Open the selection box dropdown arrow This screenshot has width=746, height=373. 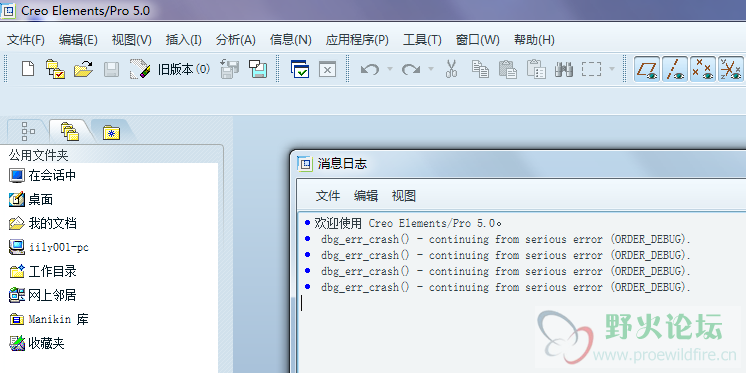click(x=612, y=69)
